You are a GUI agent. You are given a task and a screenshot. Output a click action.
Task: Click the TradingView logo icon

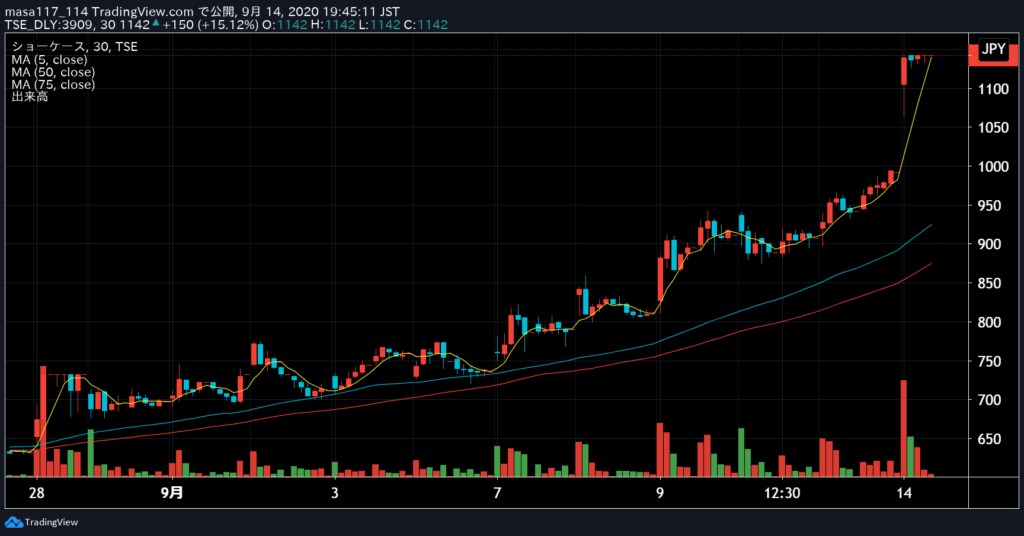tap(13, 522)
